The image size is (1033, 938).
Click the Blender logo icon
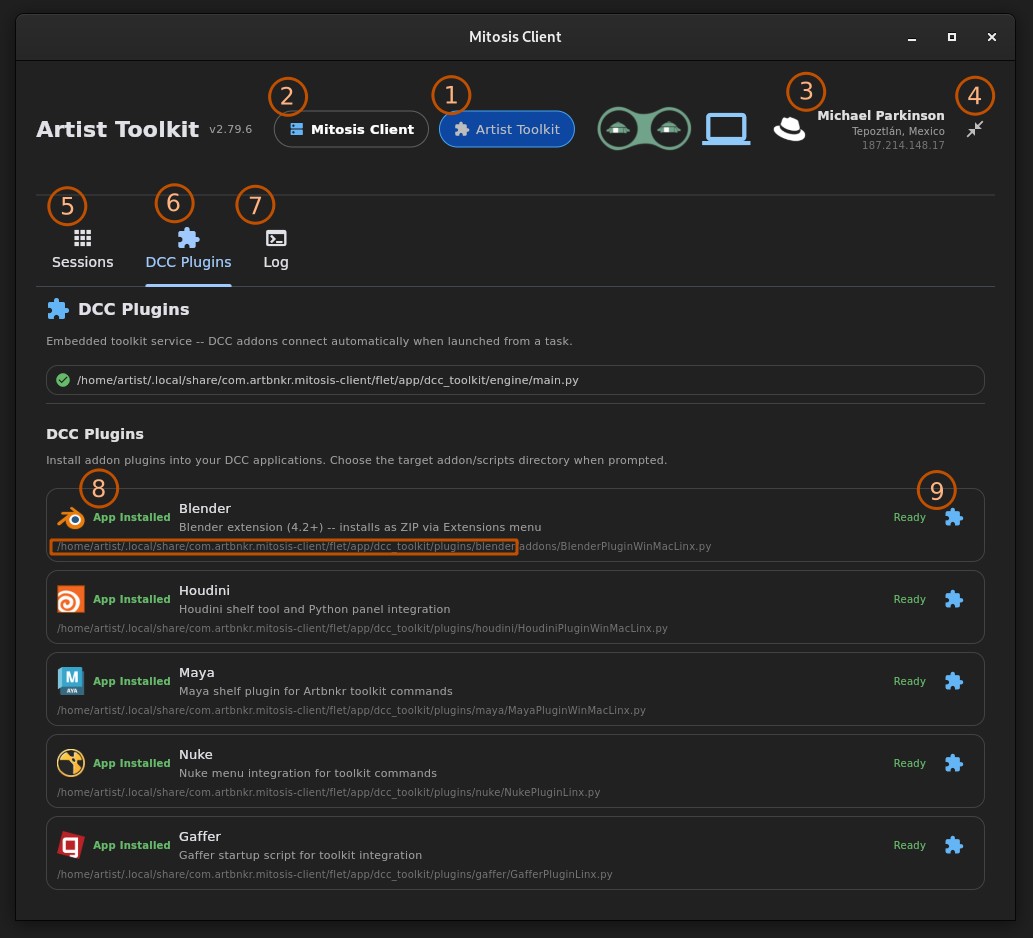[x=70, y=518]
